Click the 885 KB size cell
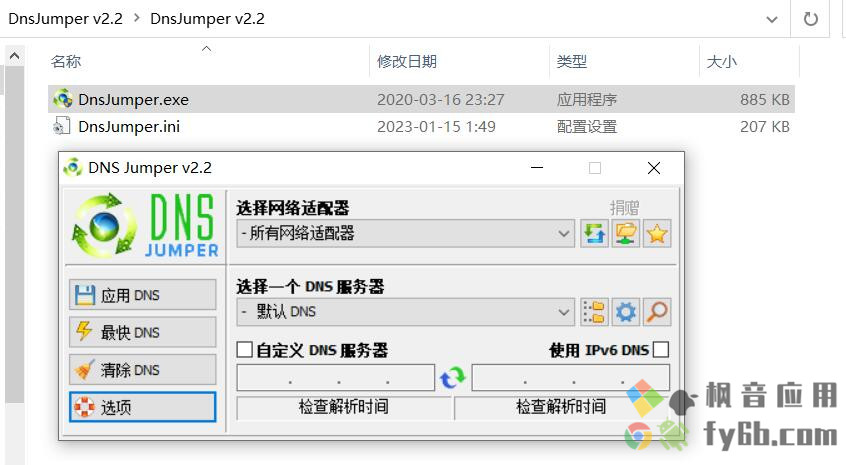The height and width of the screenshot is (465, 846). (x=765, y=99)
